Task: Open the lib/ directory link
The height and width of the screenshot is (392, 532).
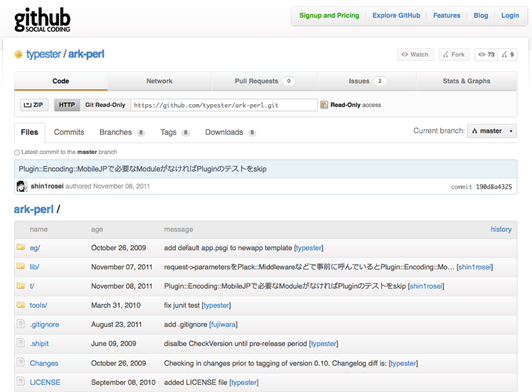Action: 34,267
